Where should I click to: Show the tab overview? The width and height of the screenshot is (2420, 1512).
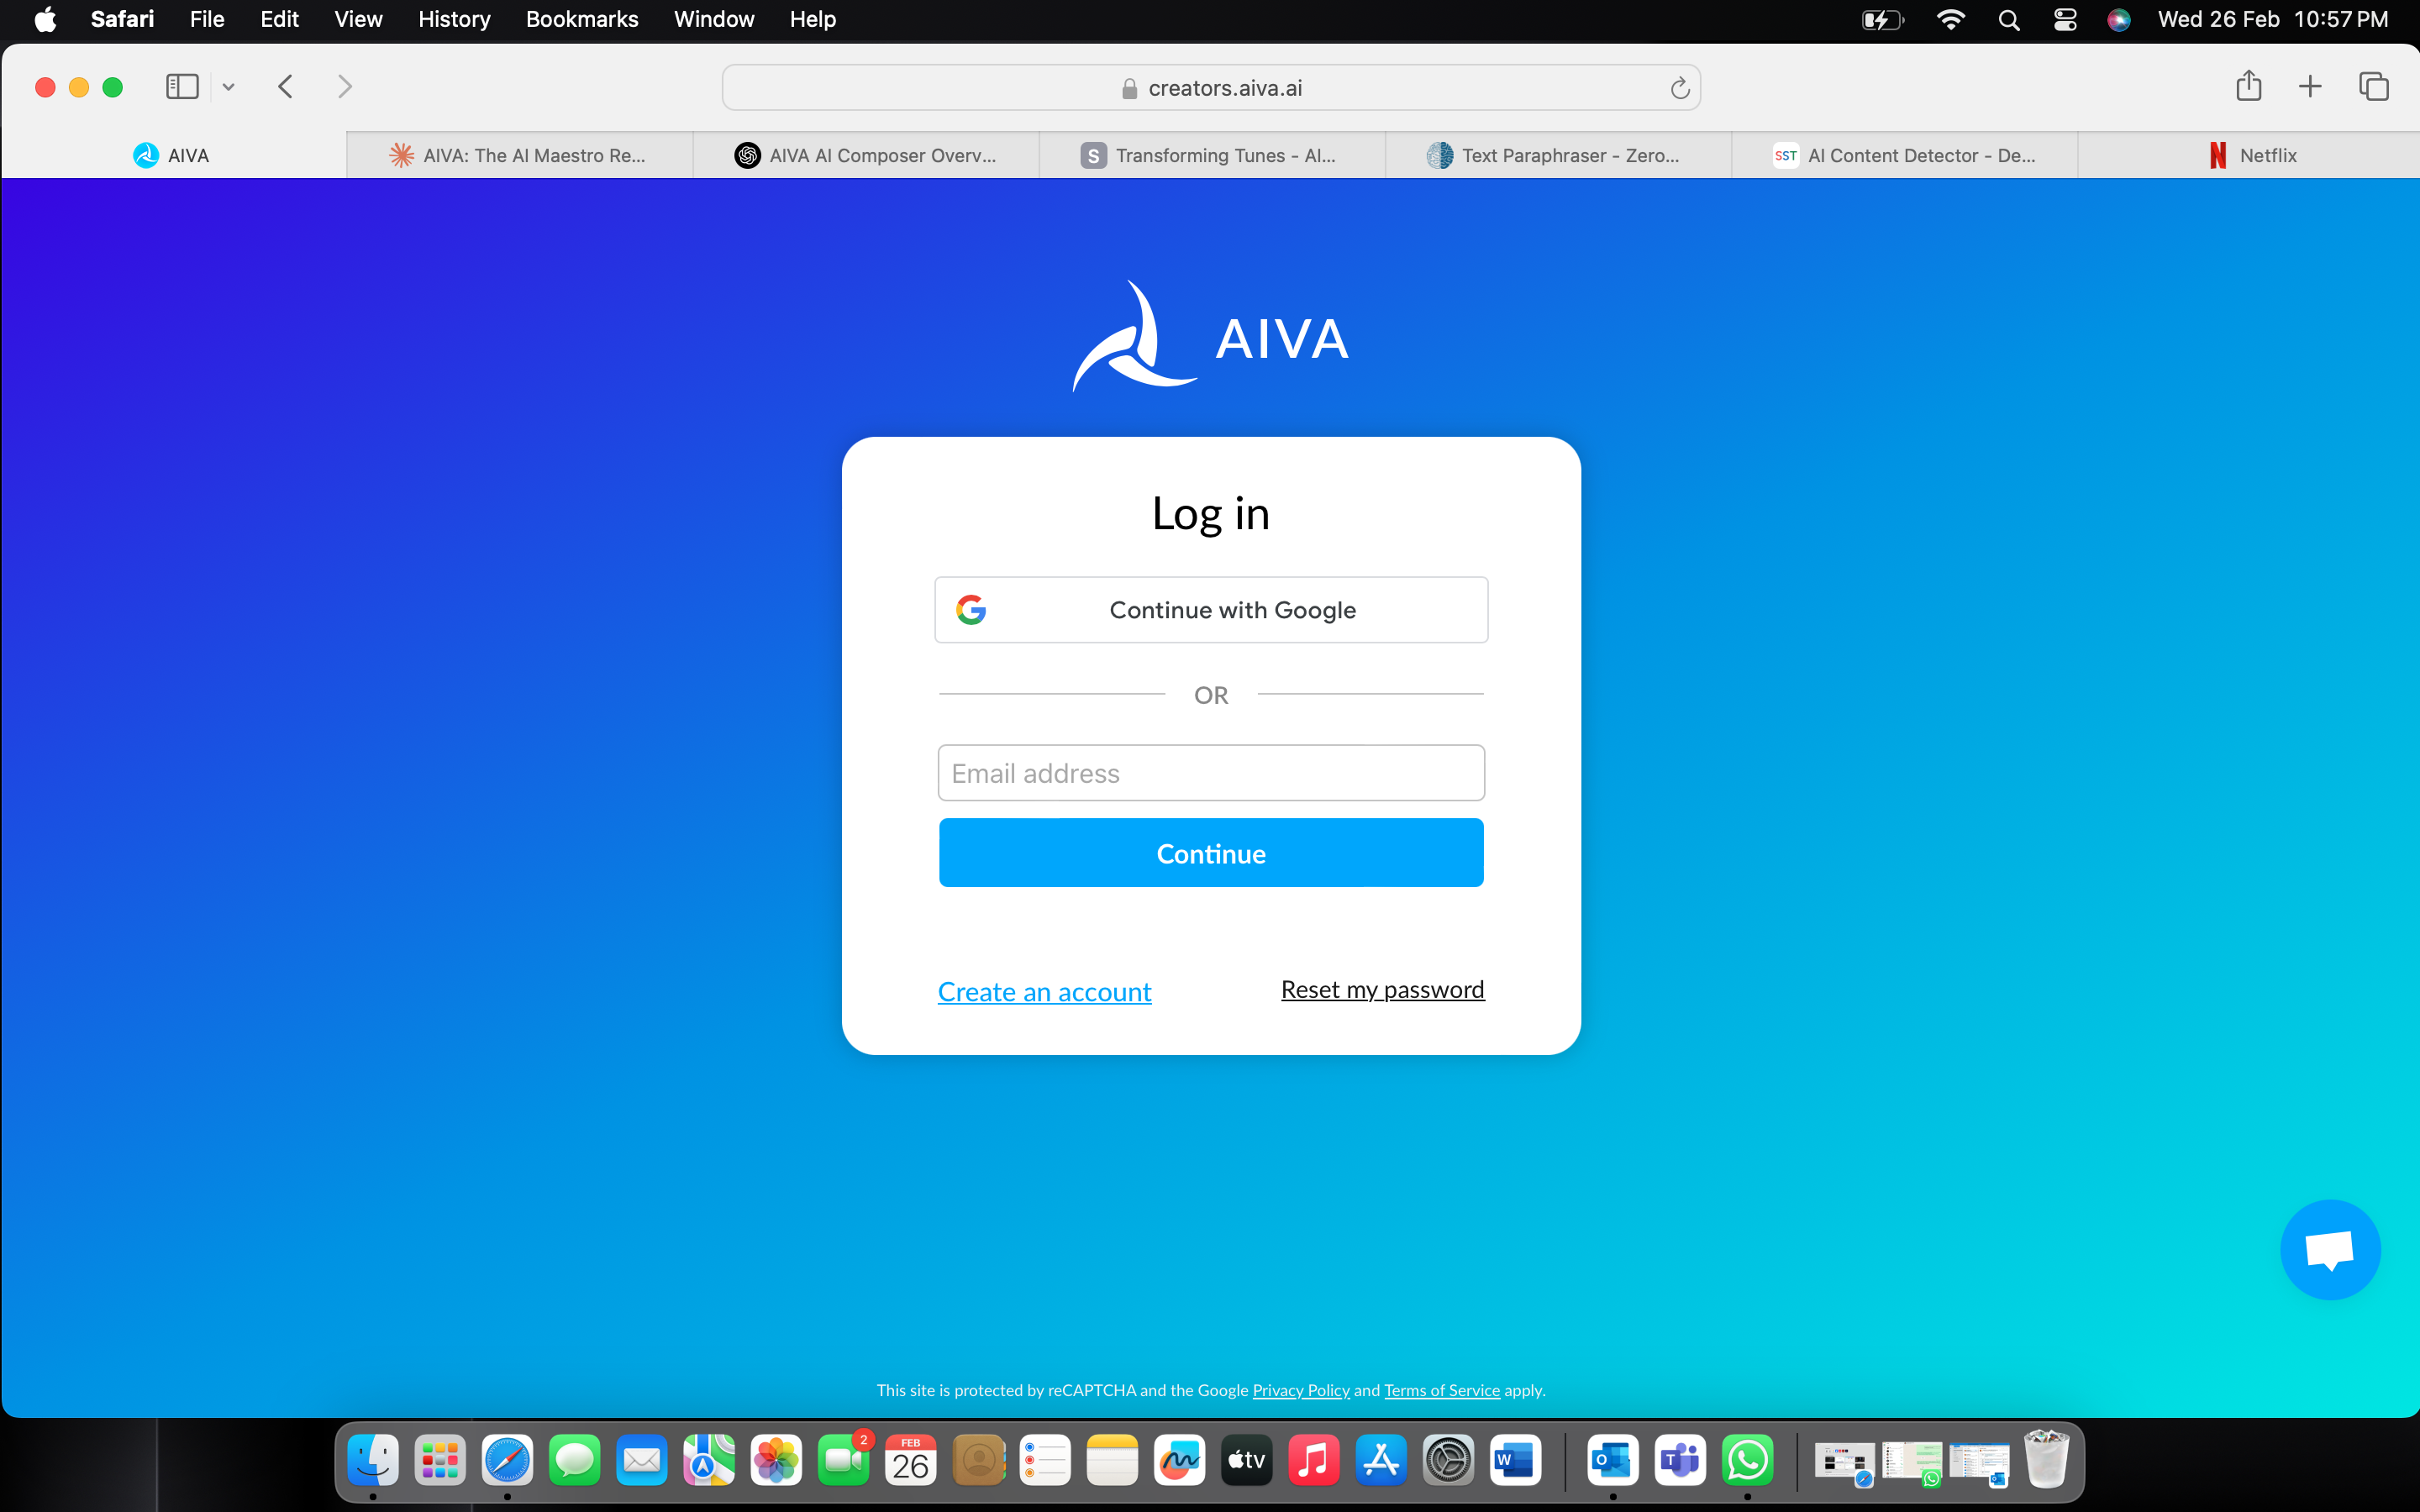[x=2374, y=86]
